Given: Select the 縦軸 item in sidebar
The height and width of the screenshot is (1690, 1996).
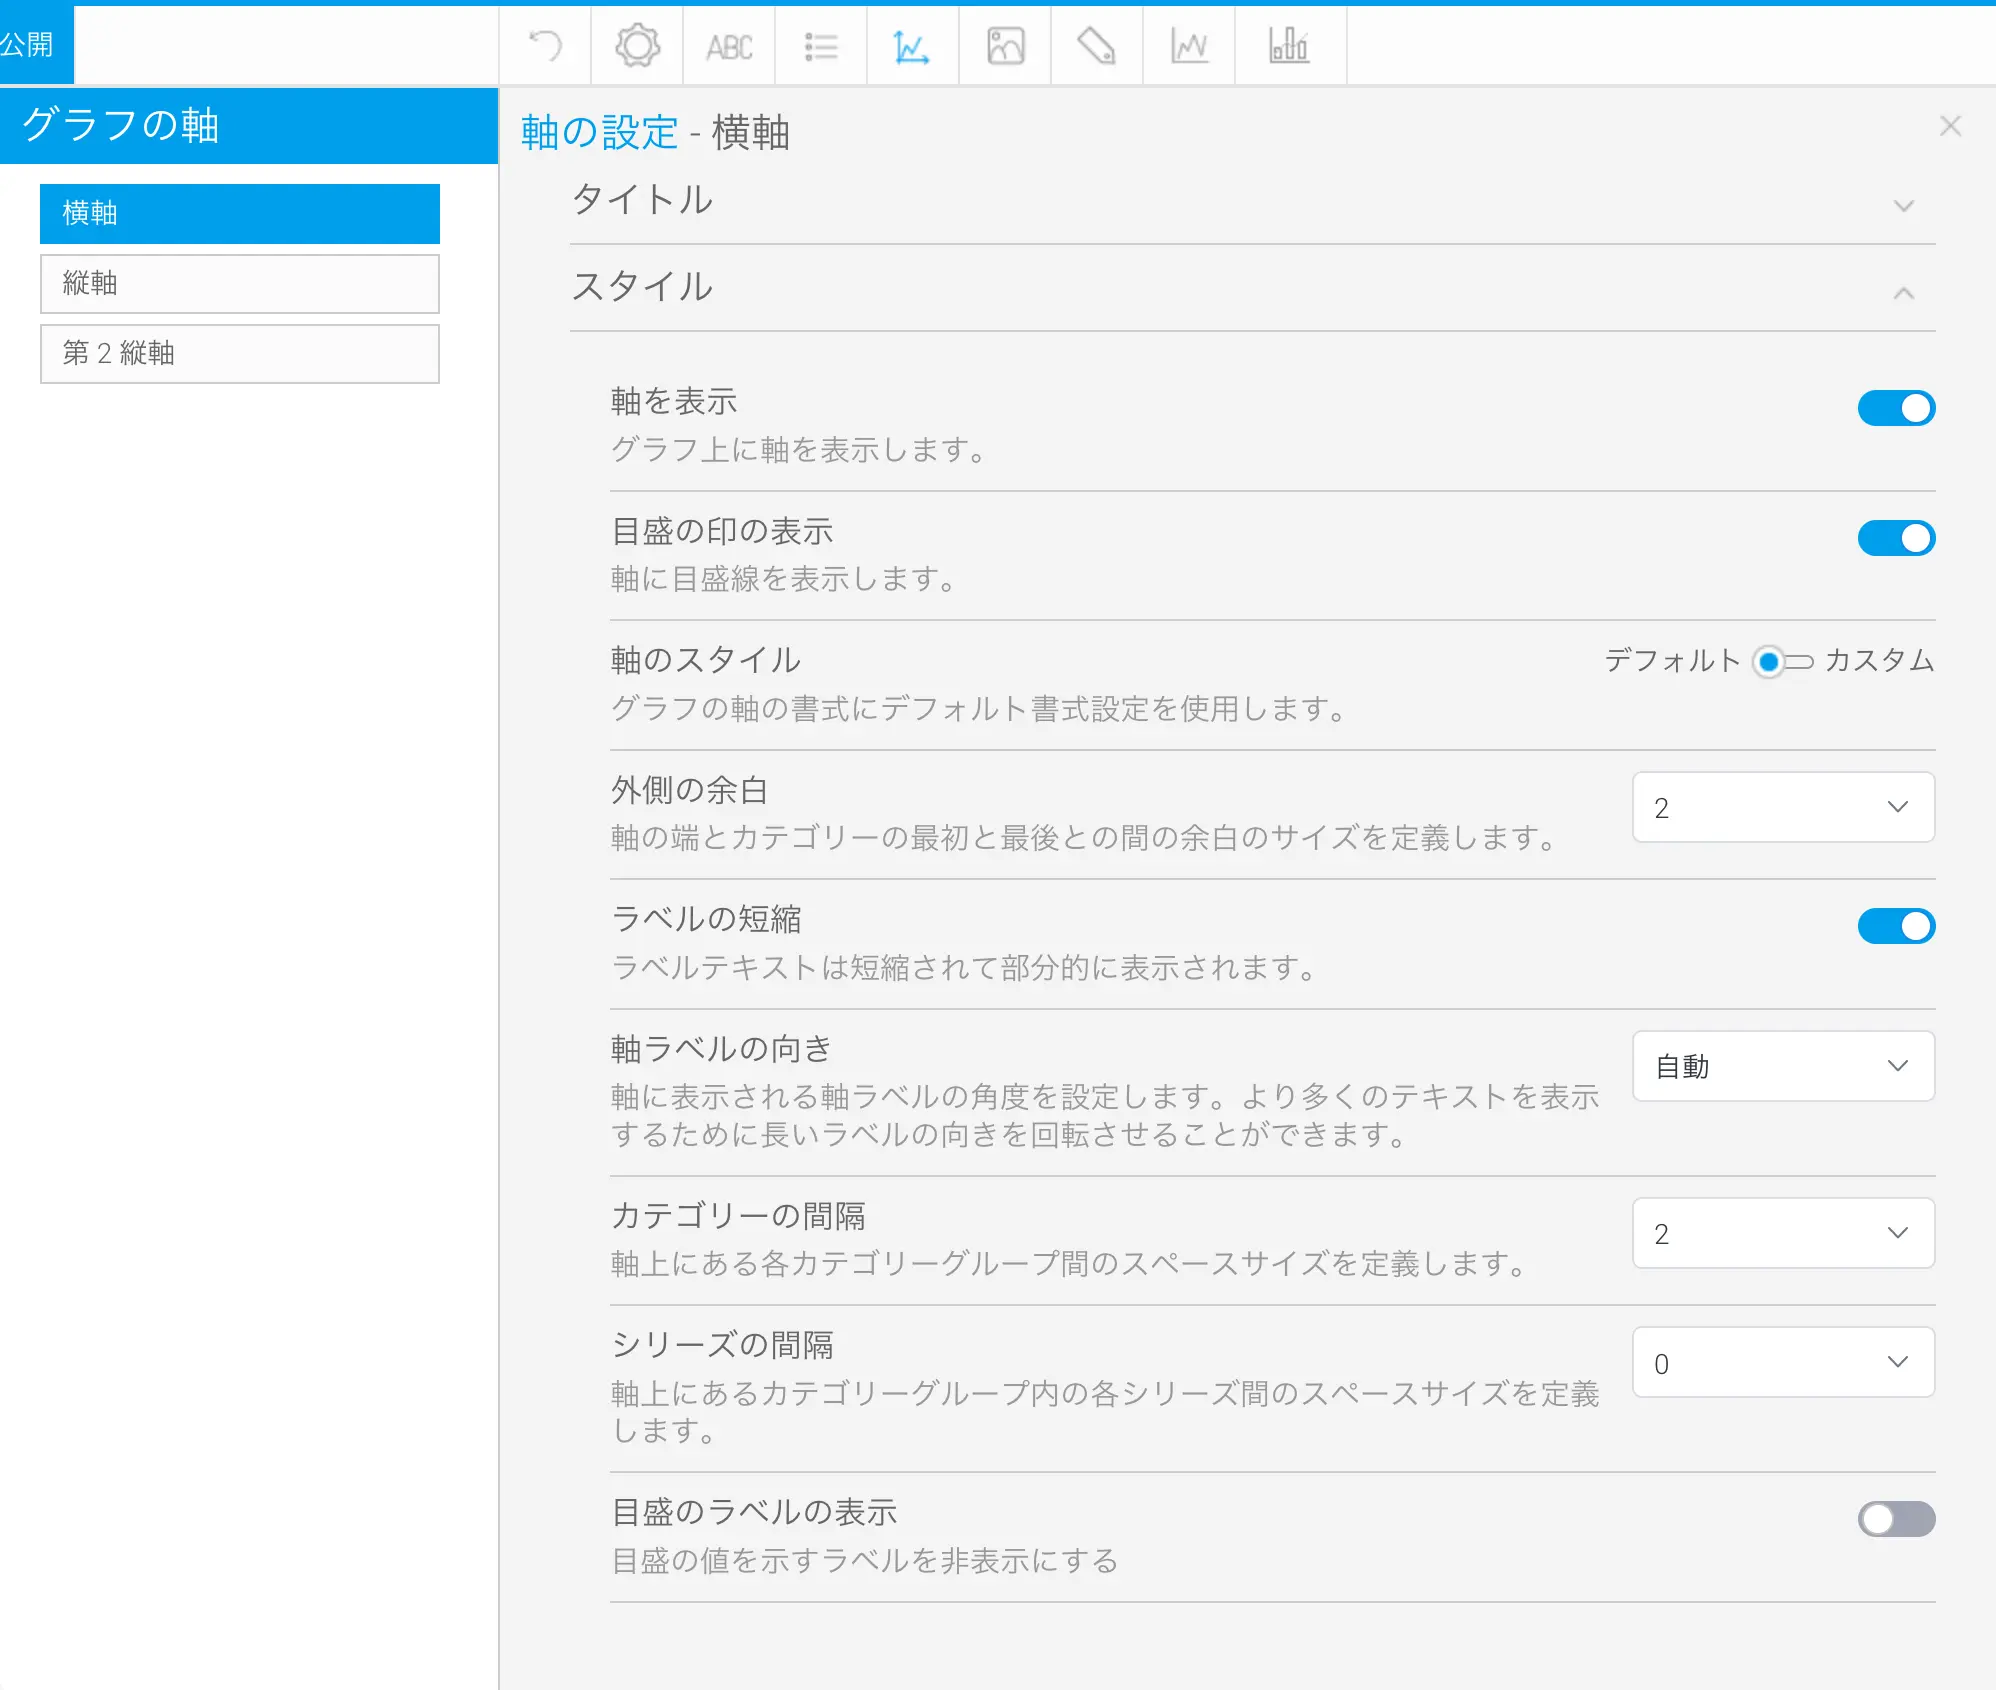Looking at the screenshot, I should pos(240,283).
